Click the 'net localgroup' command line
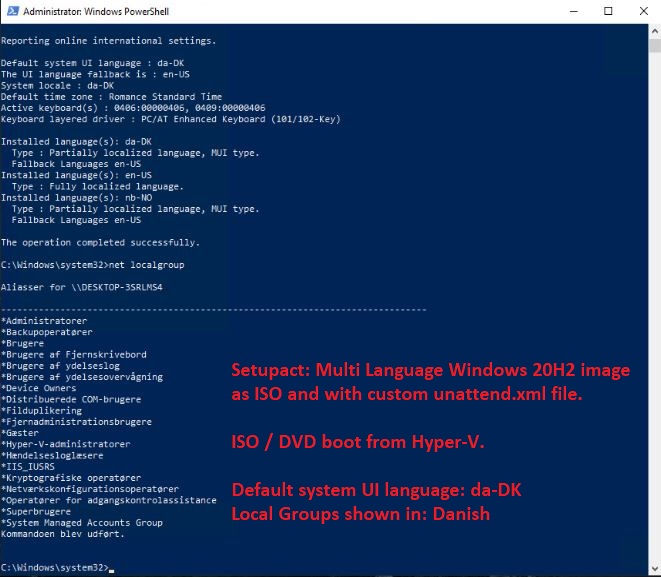The height and width of the screenshot is (577, 661). (93, 265)
